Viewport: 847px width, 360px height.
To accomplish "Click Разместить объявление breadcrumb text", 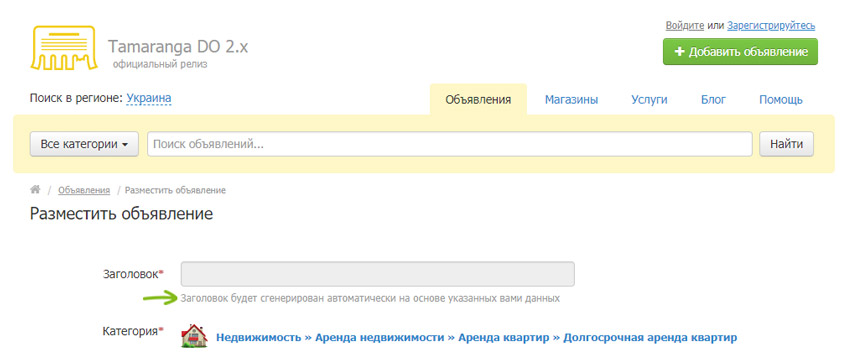I will tap(176, 190).
